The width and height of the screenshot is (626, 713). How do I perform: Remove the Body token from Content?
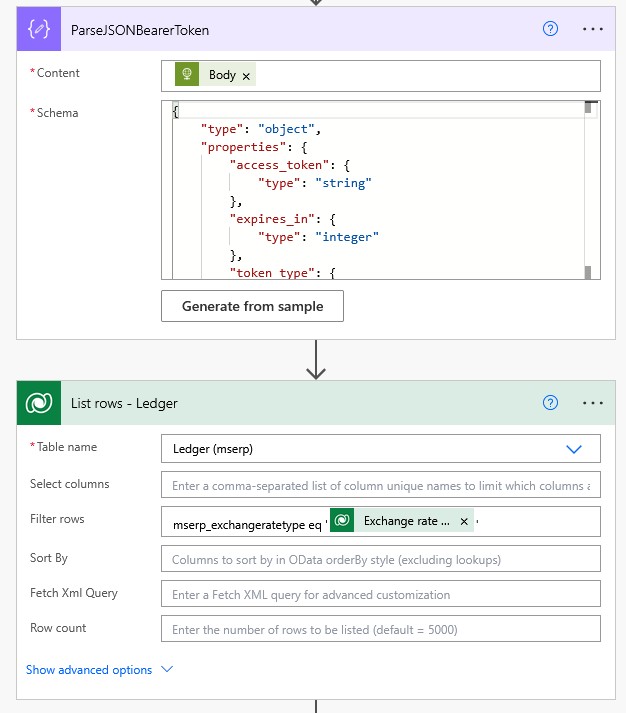(246, 76)
